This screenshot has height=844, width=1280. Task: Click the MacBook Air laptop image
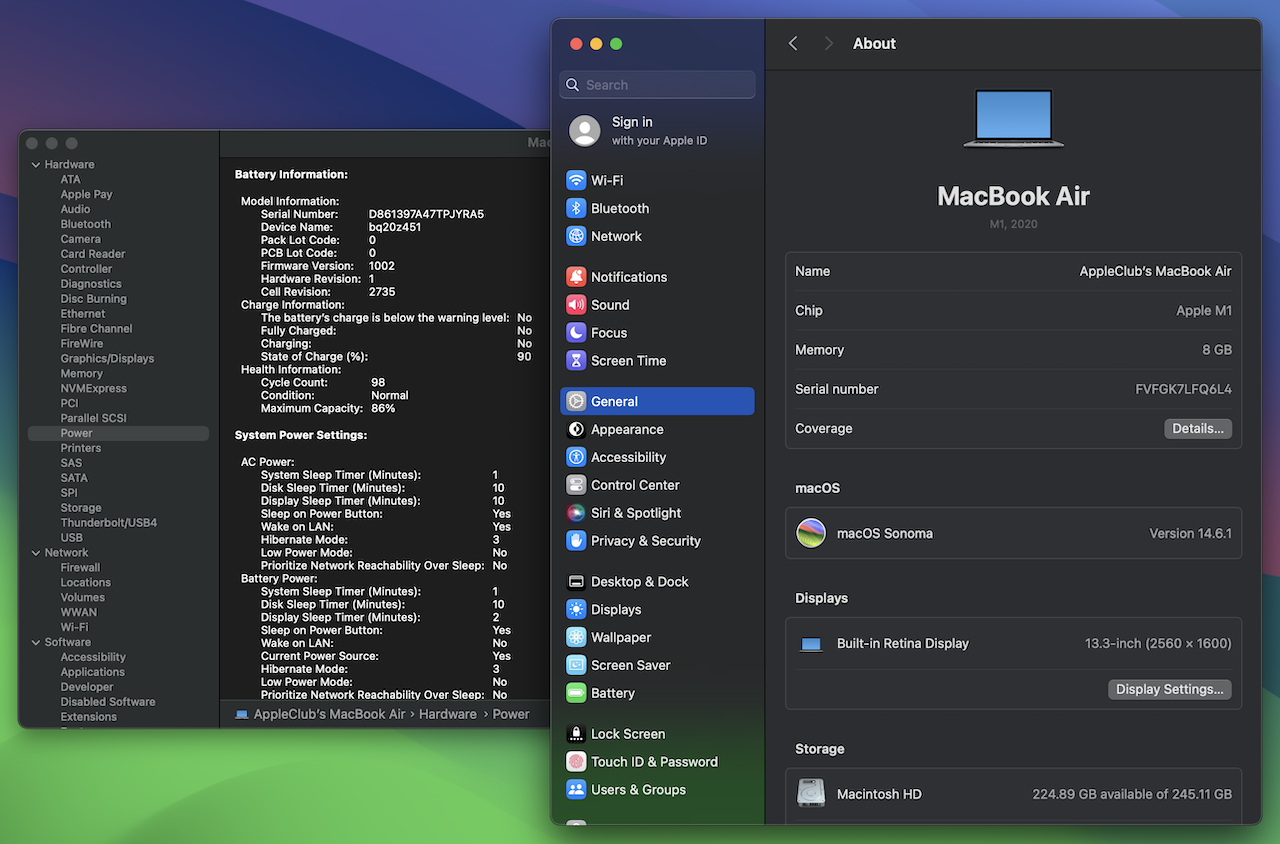coord(1013,119)
